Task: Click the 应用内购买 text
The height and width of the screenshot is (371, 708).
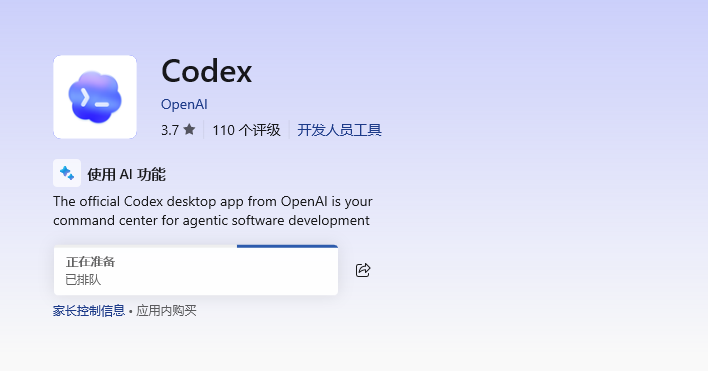Action: [x=166, y=311]
